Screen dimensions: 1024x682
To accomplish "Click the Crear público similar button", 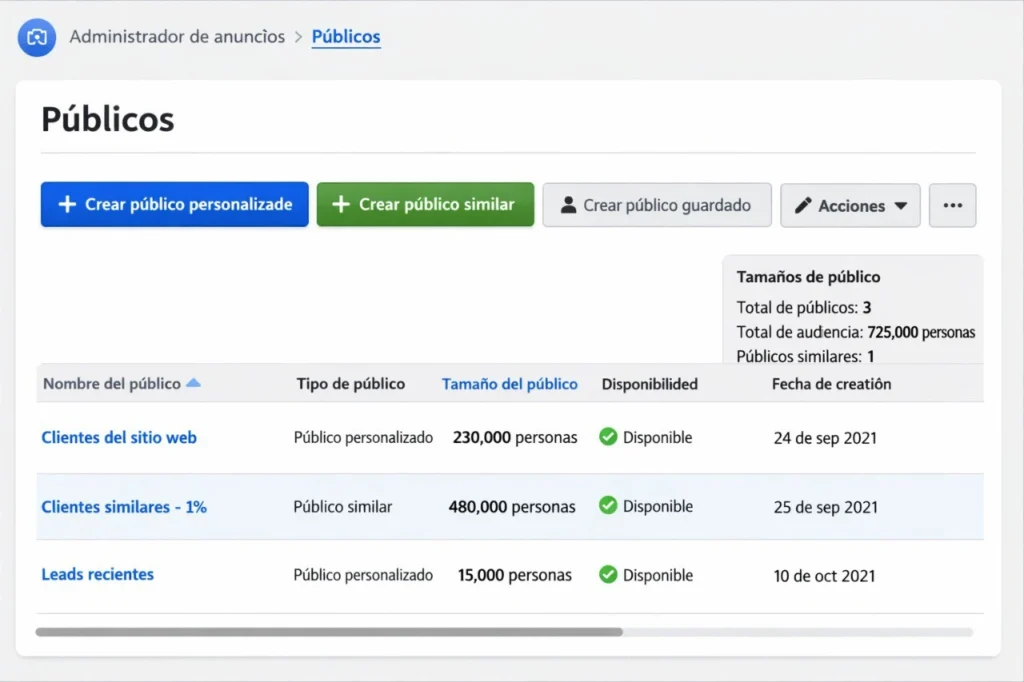I will (x=425, y=205).
